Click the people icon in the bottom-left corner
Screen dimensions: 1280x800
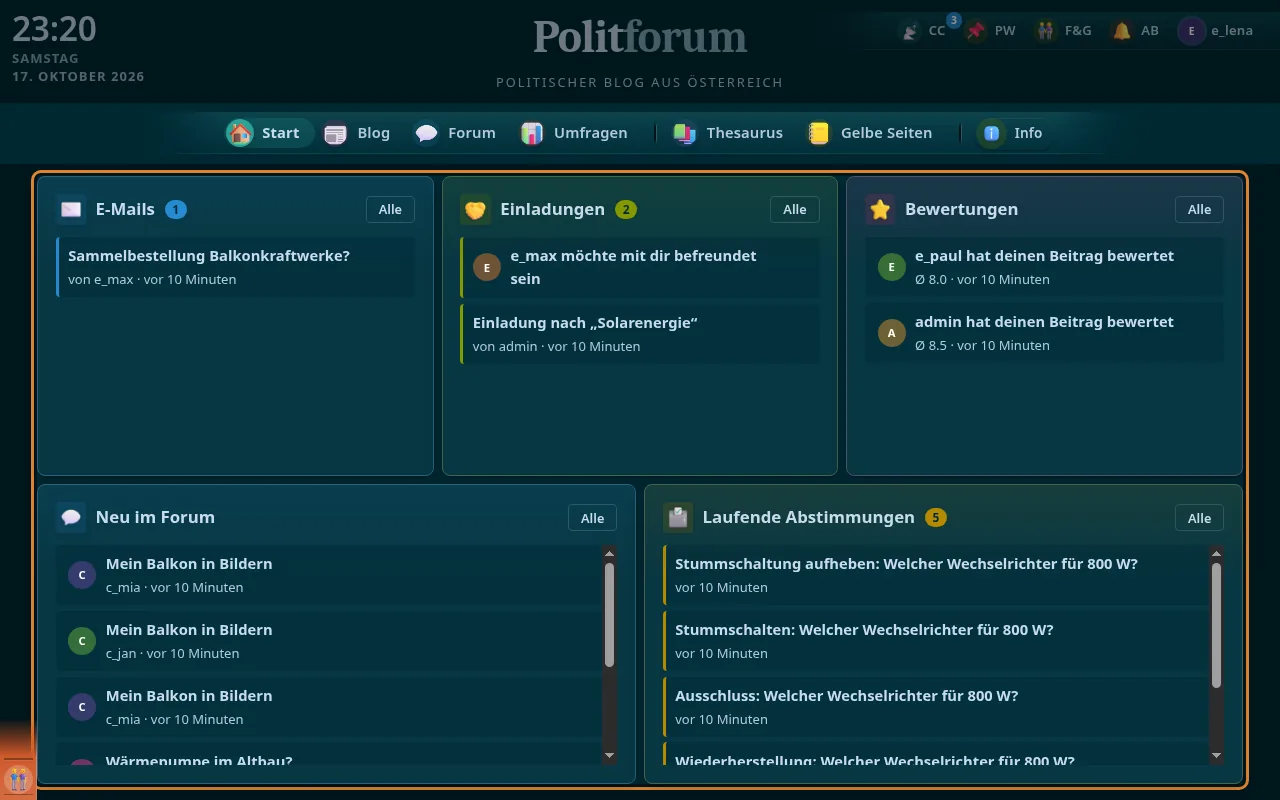(17, 779)
